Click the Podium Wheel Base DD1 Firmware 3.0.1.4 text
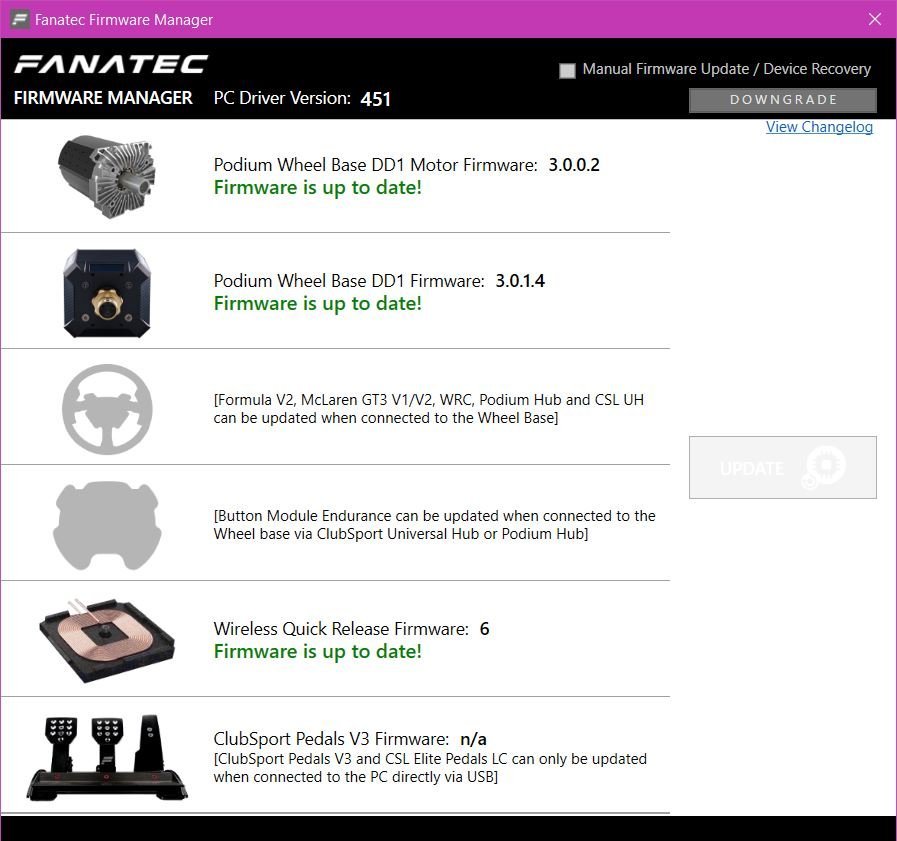Image resolution: width=897 pixels, height=841 pixels. tap(520, 281)
